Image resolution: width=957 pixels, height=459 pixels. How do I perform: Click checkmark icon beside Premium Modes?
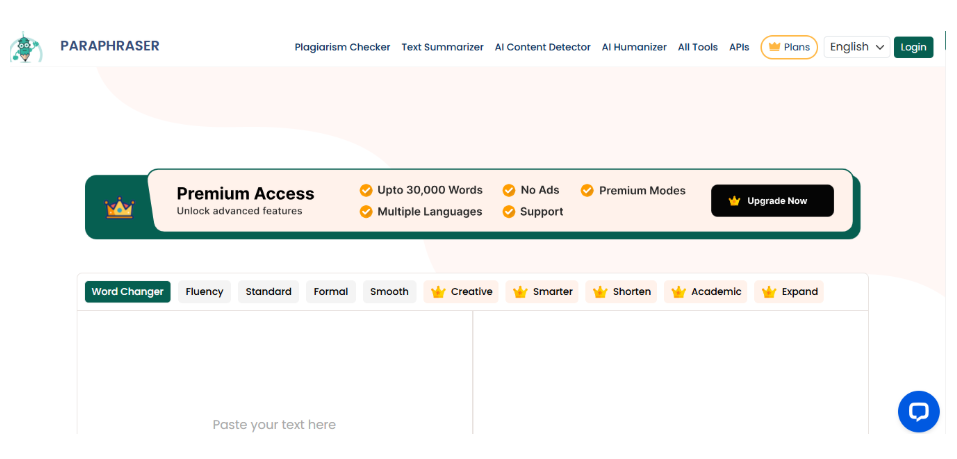[x=587, y=190]
